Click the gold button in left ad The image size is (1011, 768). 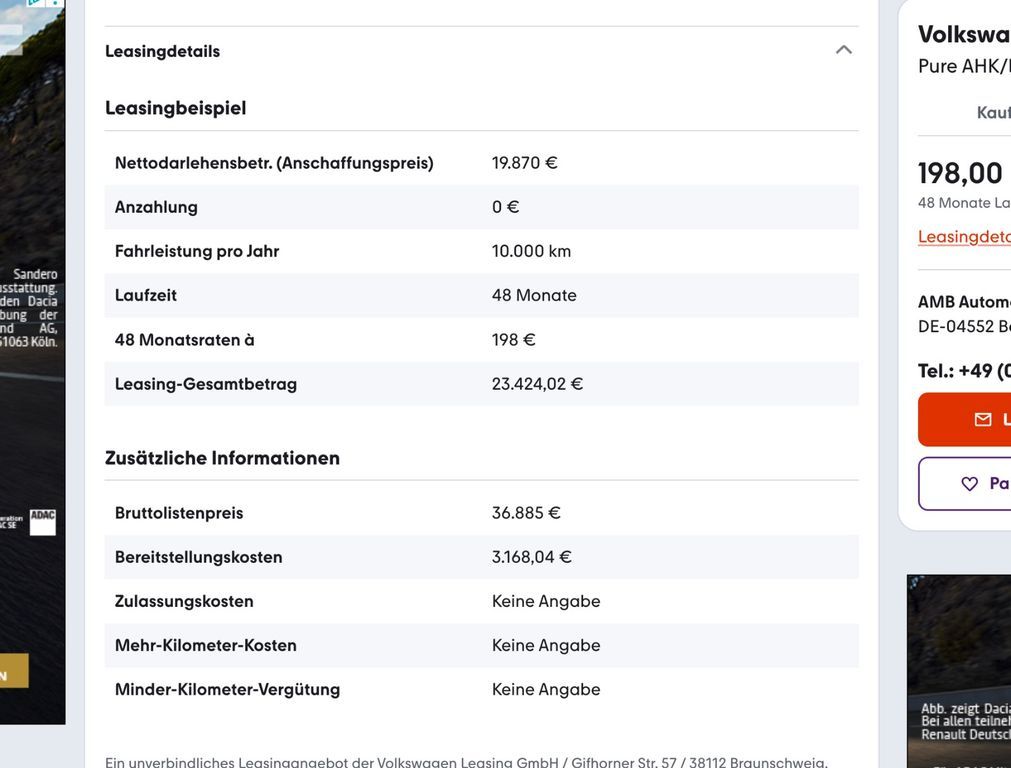(14, 671)
